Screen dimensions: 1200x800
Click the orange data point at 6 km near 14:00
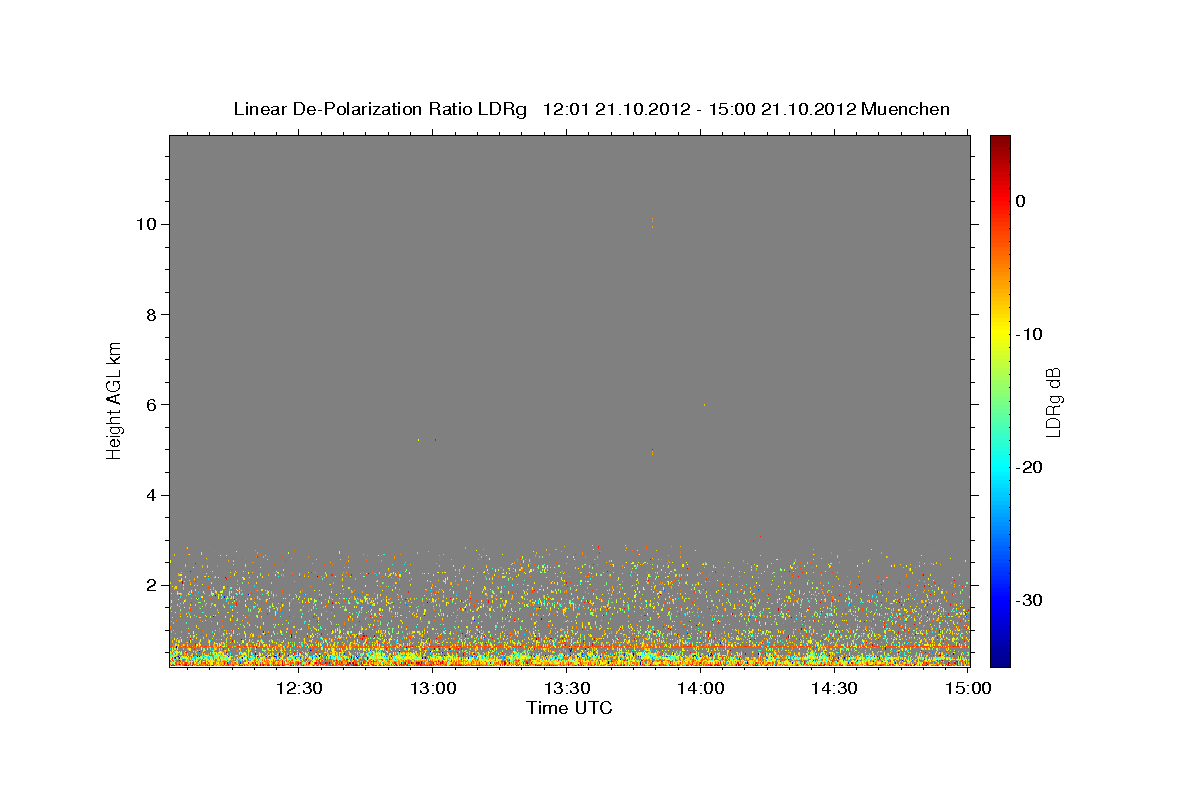[705, 404]
